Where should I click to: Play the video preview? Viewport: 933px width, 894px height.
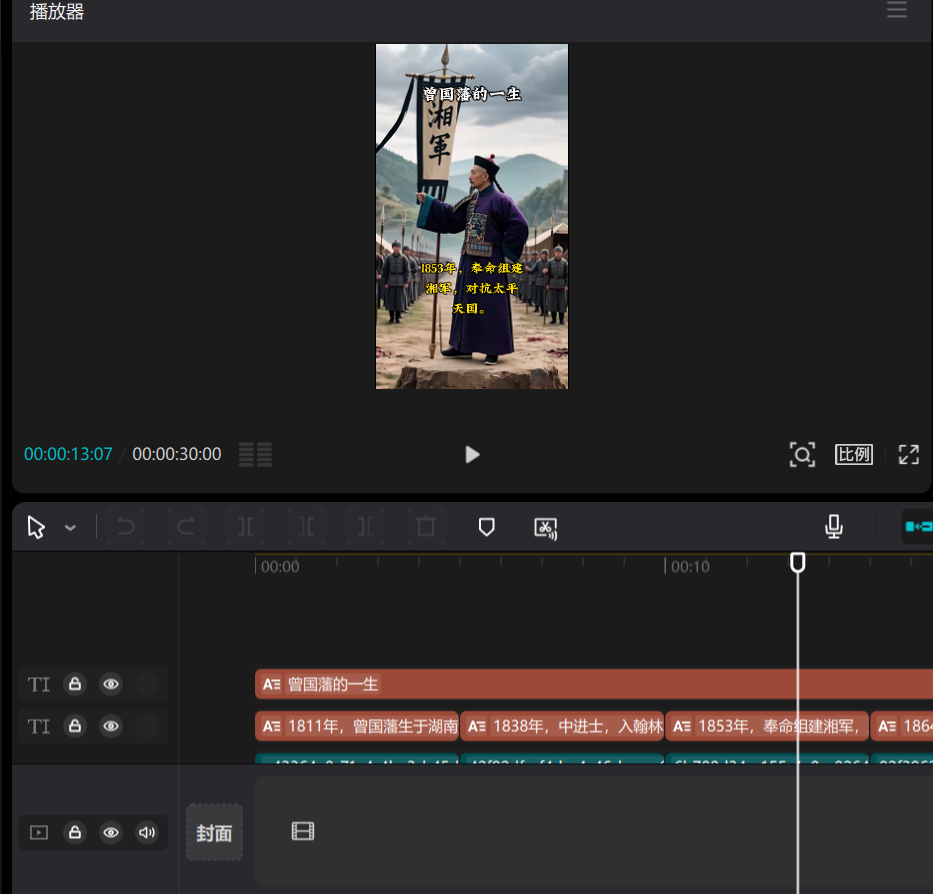pos(472,455)
